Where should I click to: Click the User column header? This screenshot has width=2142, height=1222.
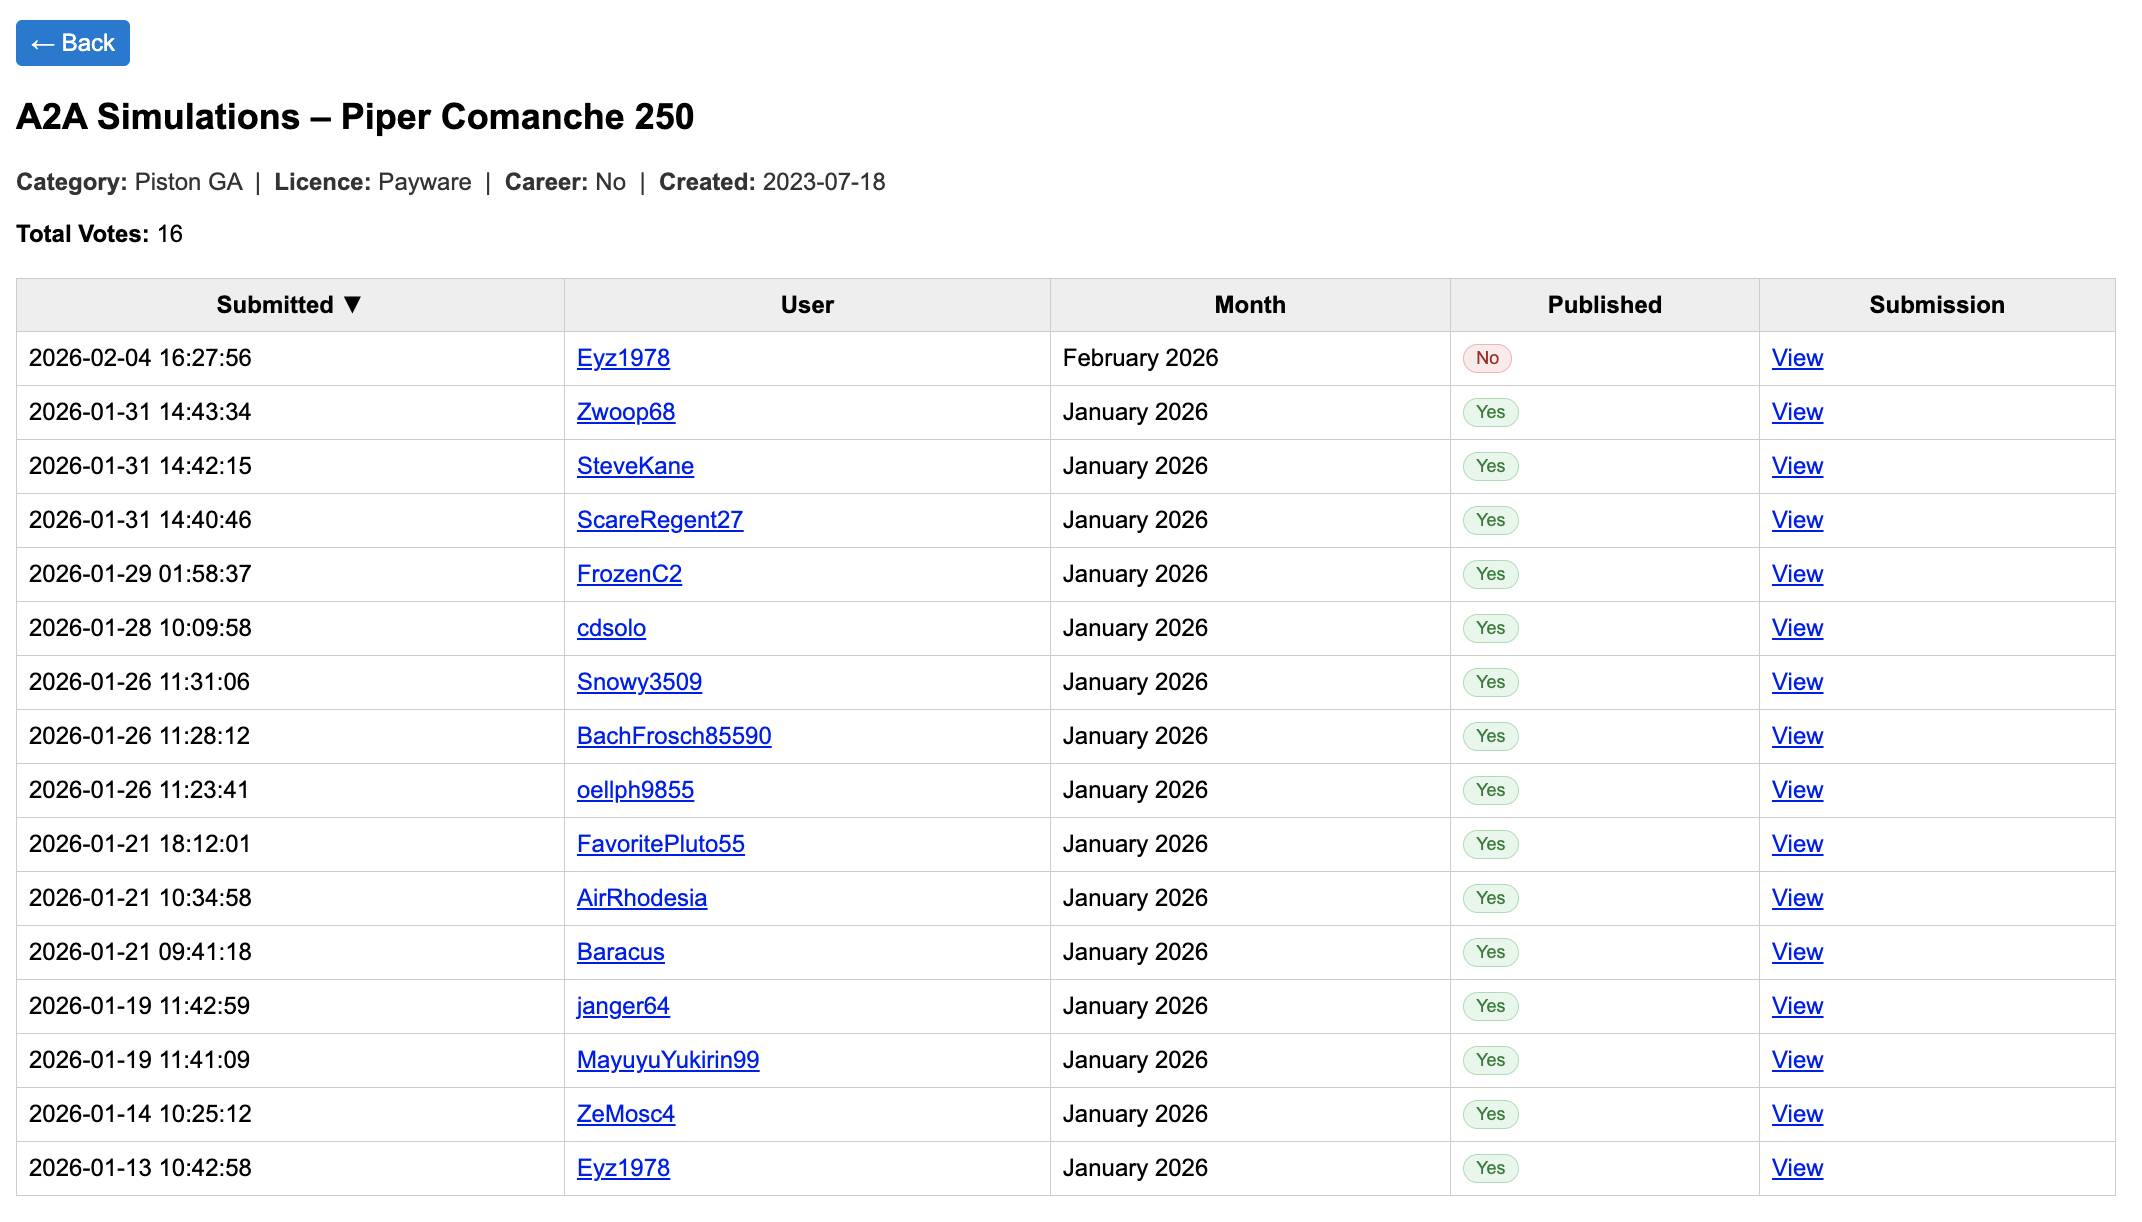tap(807, 305)
